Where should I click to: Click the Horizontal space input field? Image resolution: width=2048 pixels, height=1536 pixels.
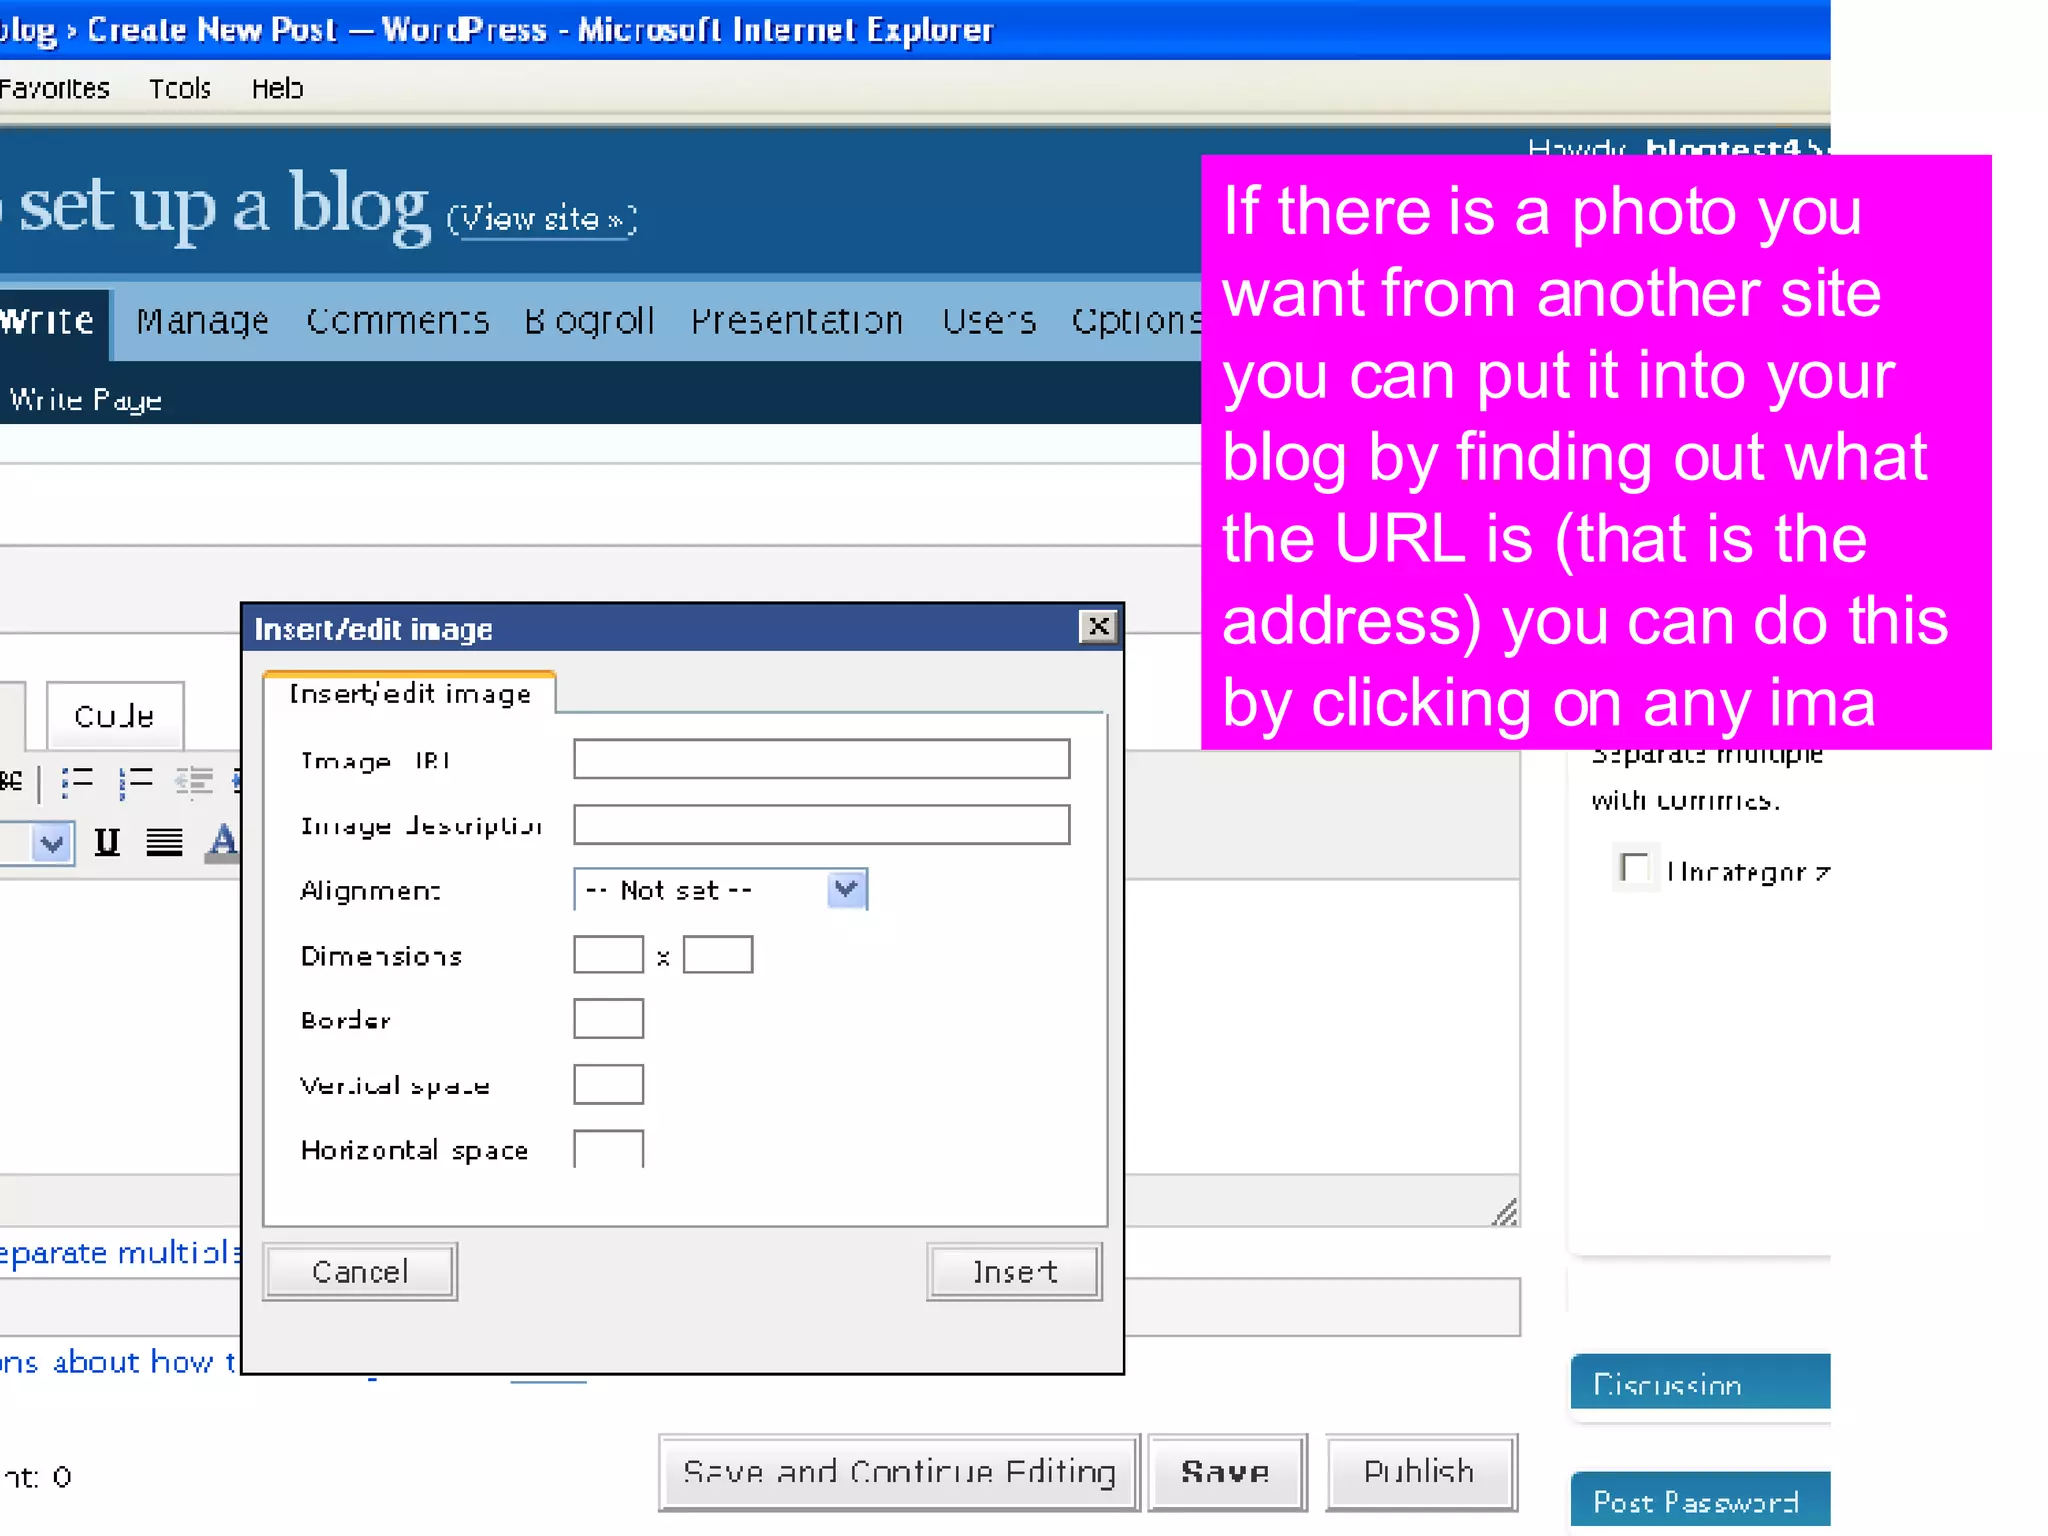(608, 1149)
